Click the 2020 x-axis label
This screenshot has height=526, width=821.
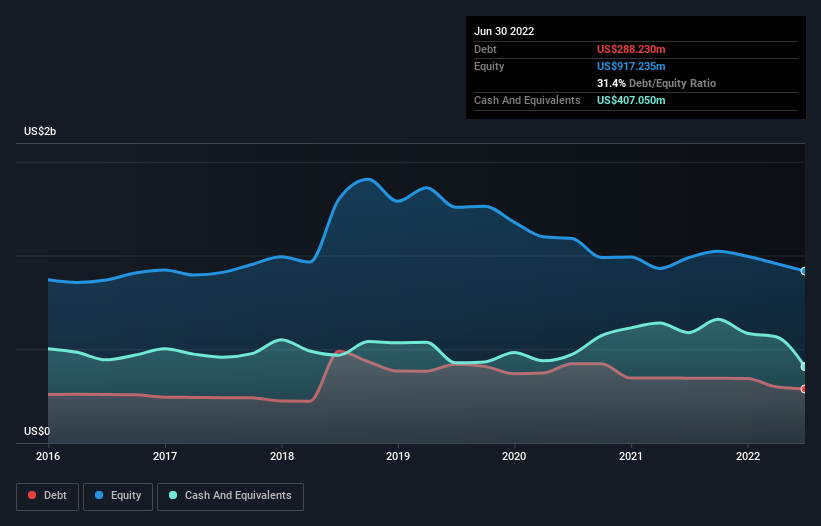point(514,456)
